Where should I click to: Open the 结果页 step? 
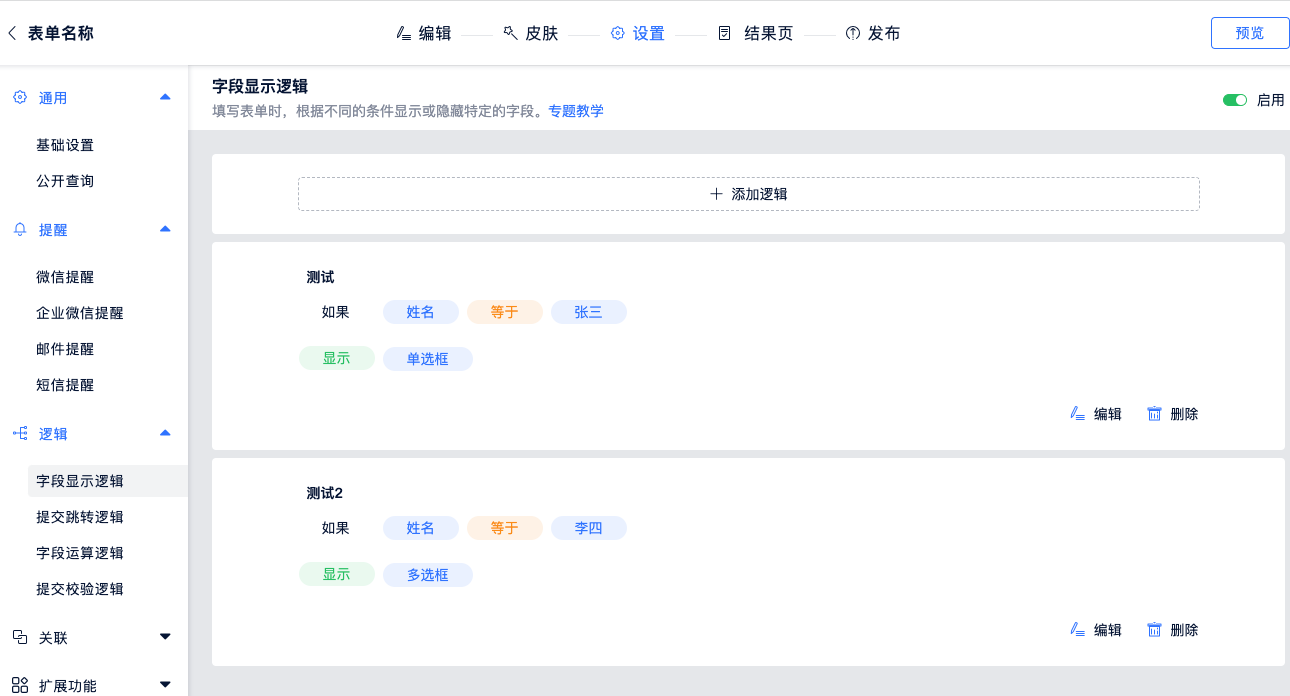756,33
